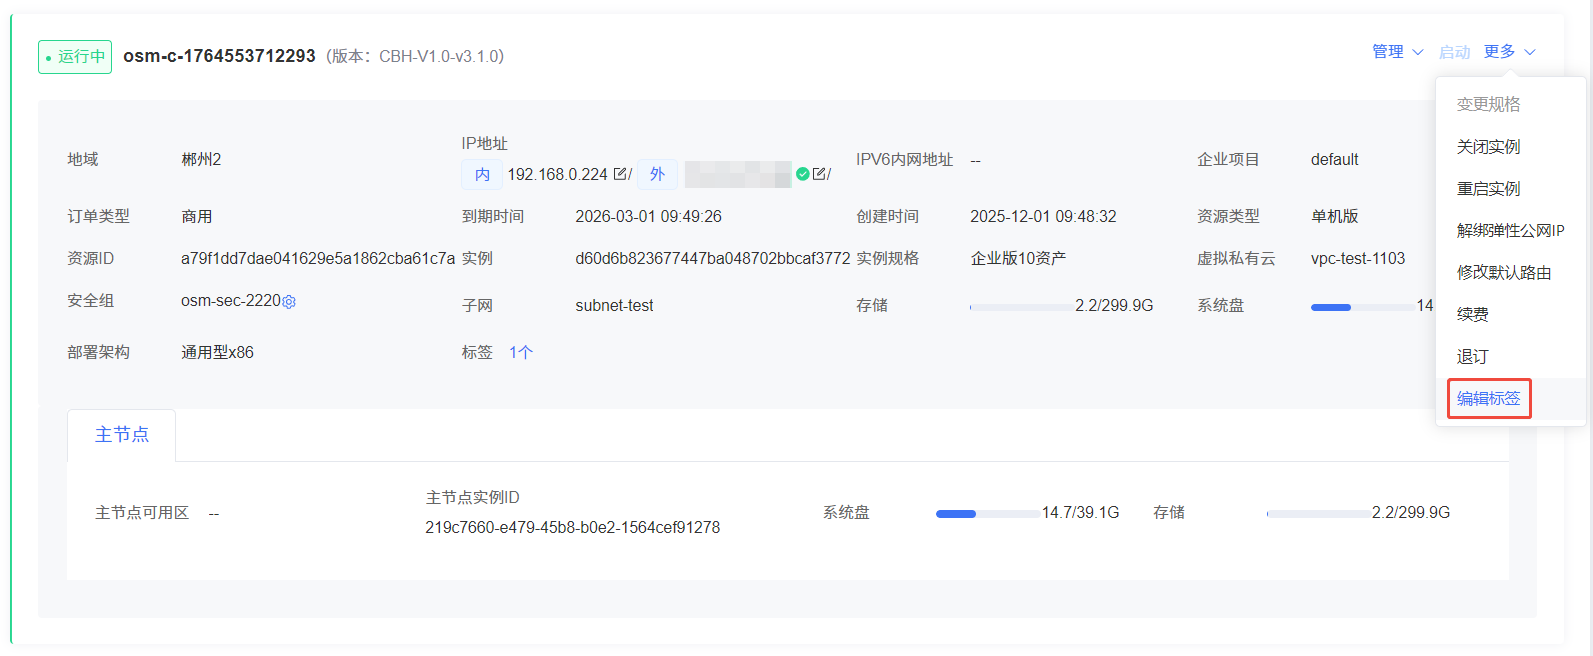
Task: Click the architecture value 通用型x86
Action: point(217,352)
